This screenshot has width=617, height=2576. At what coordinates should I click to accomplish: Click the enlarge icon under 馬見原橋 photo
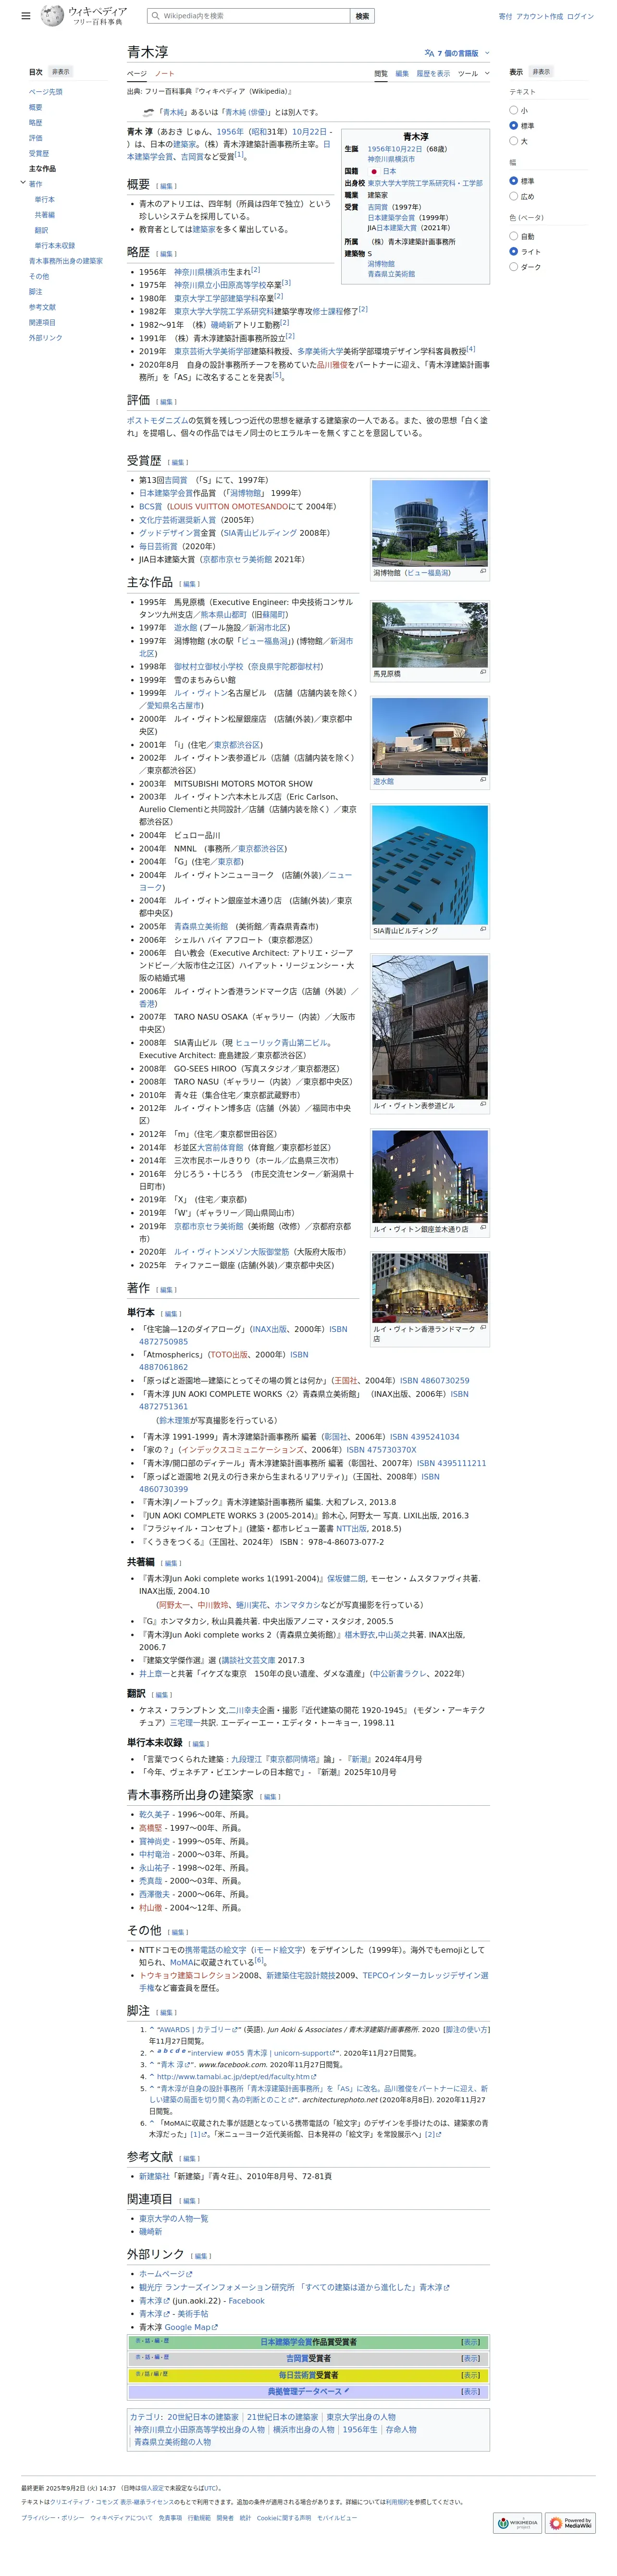click(x=483, y=672)
